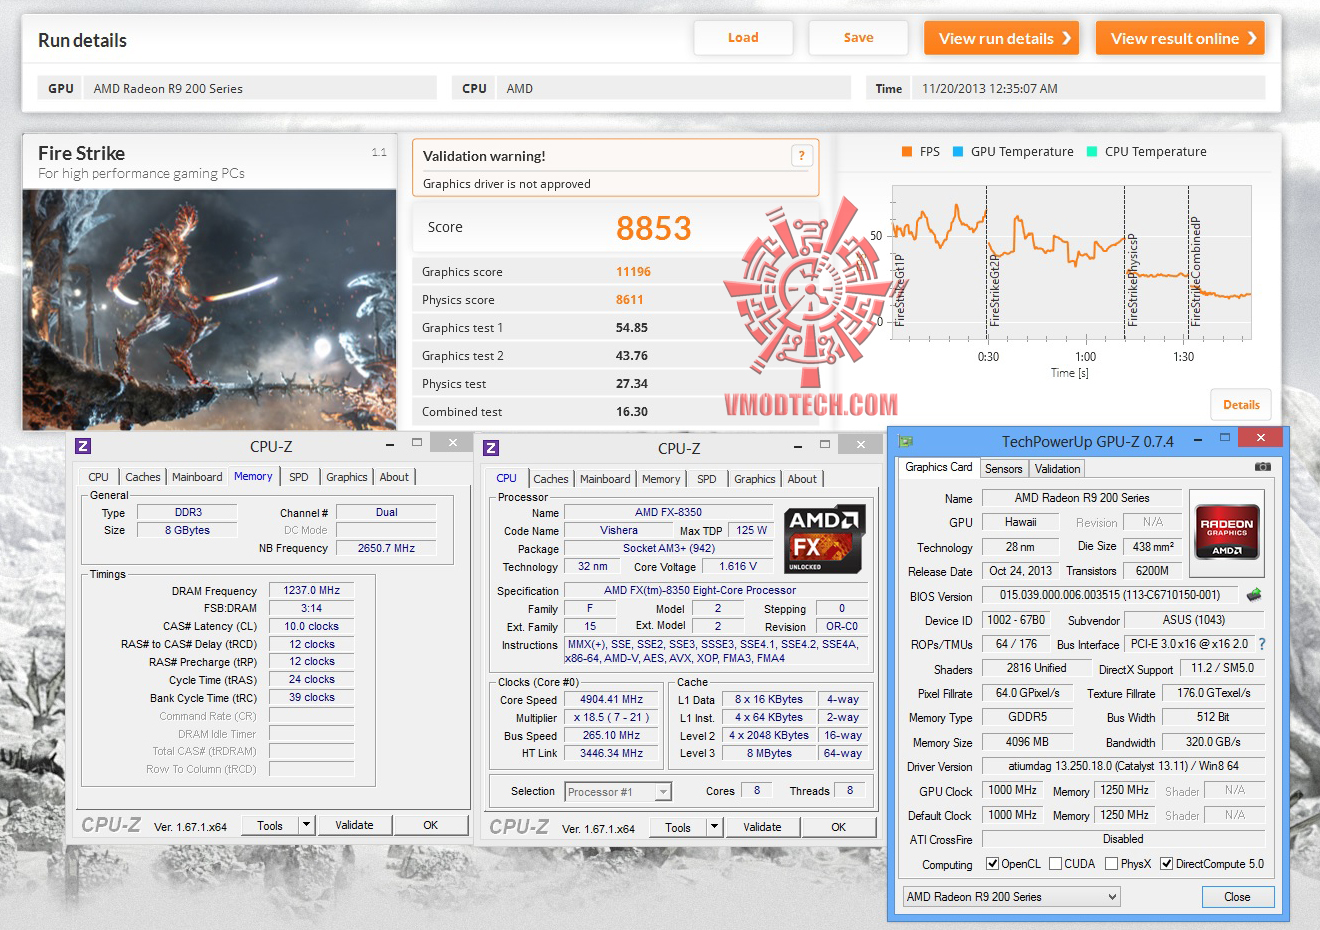This screenshot has width=1320, height=930.
Task: Save the BIOS using the green chip icon
Action: click(1254, 595)
